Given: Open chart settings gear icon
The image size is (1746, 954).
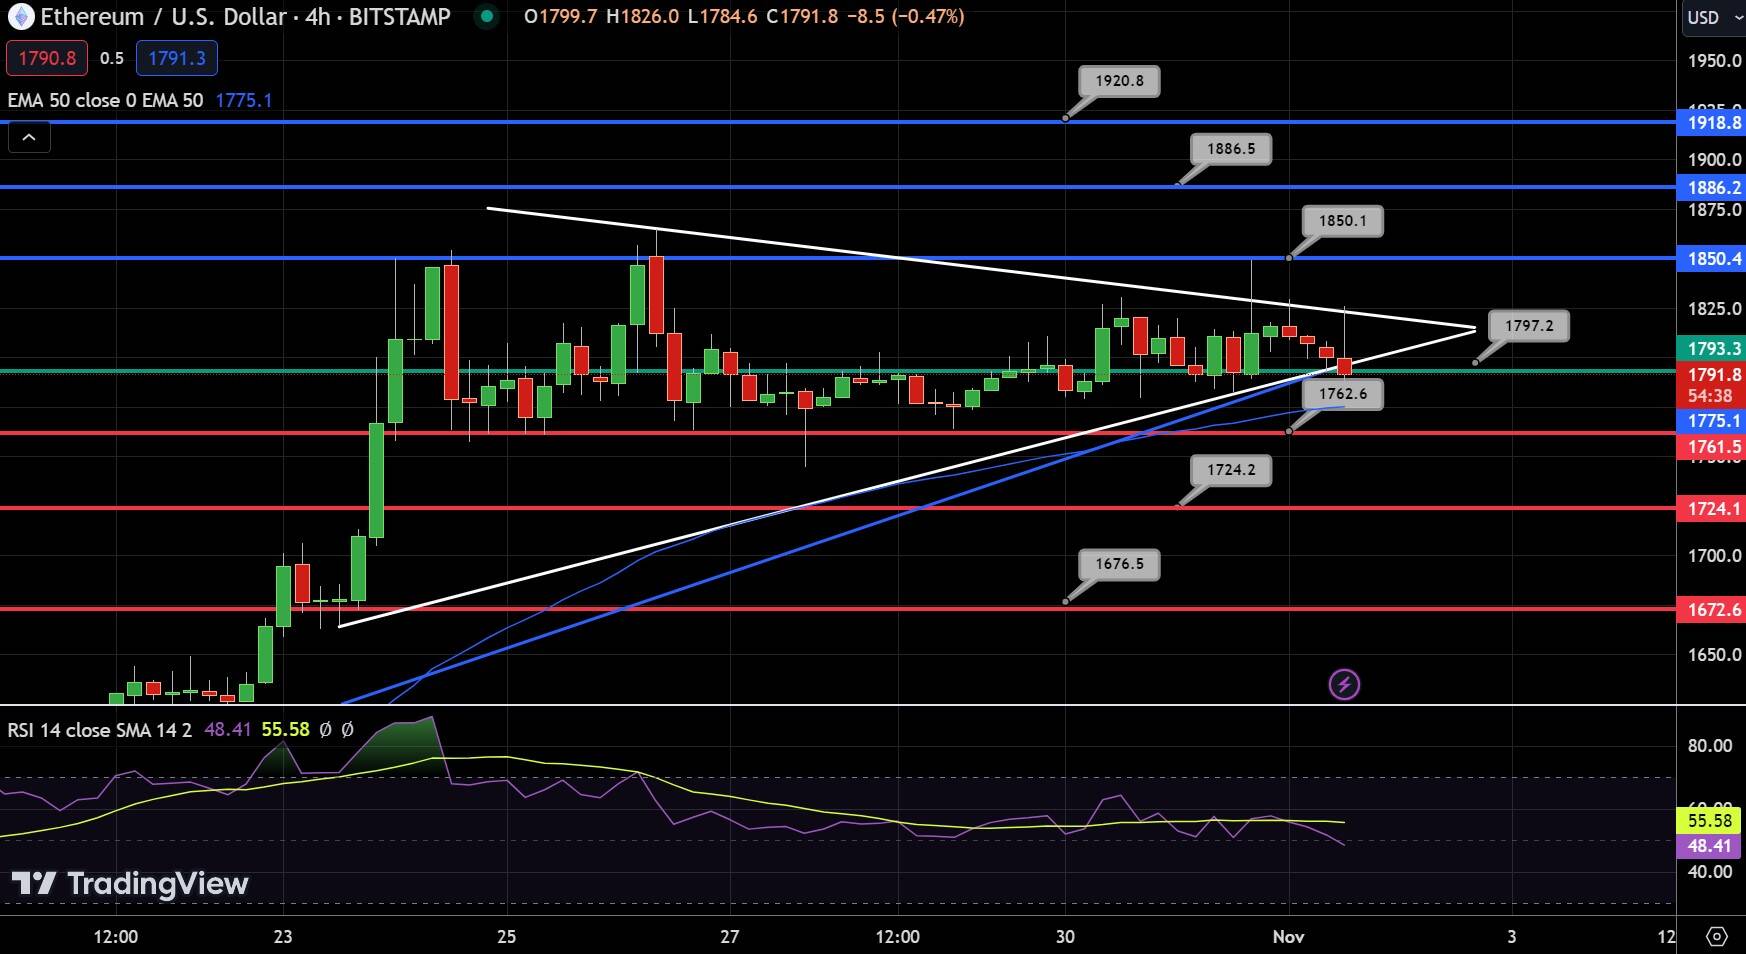Looking at the screenshot, I should tap(1716, 937).
